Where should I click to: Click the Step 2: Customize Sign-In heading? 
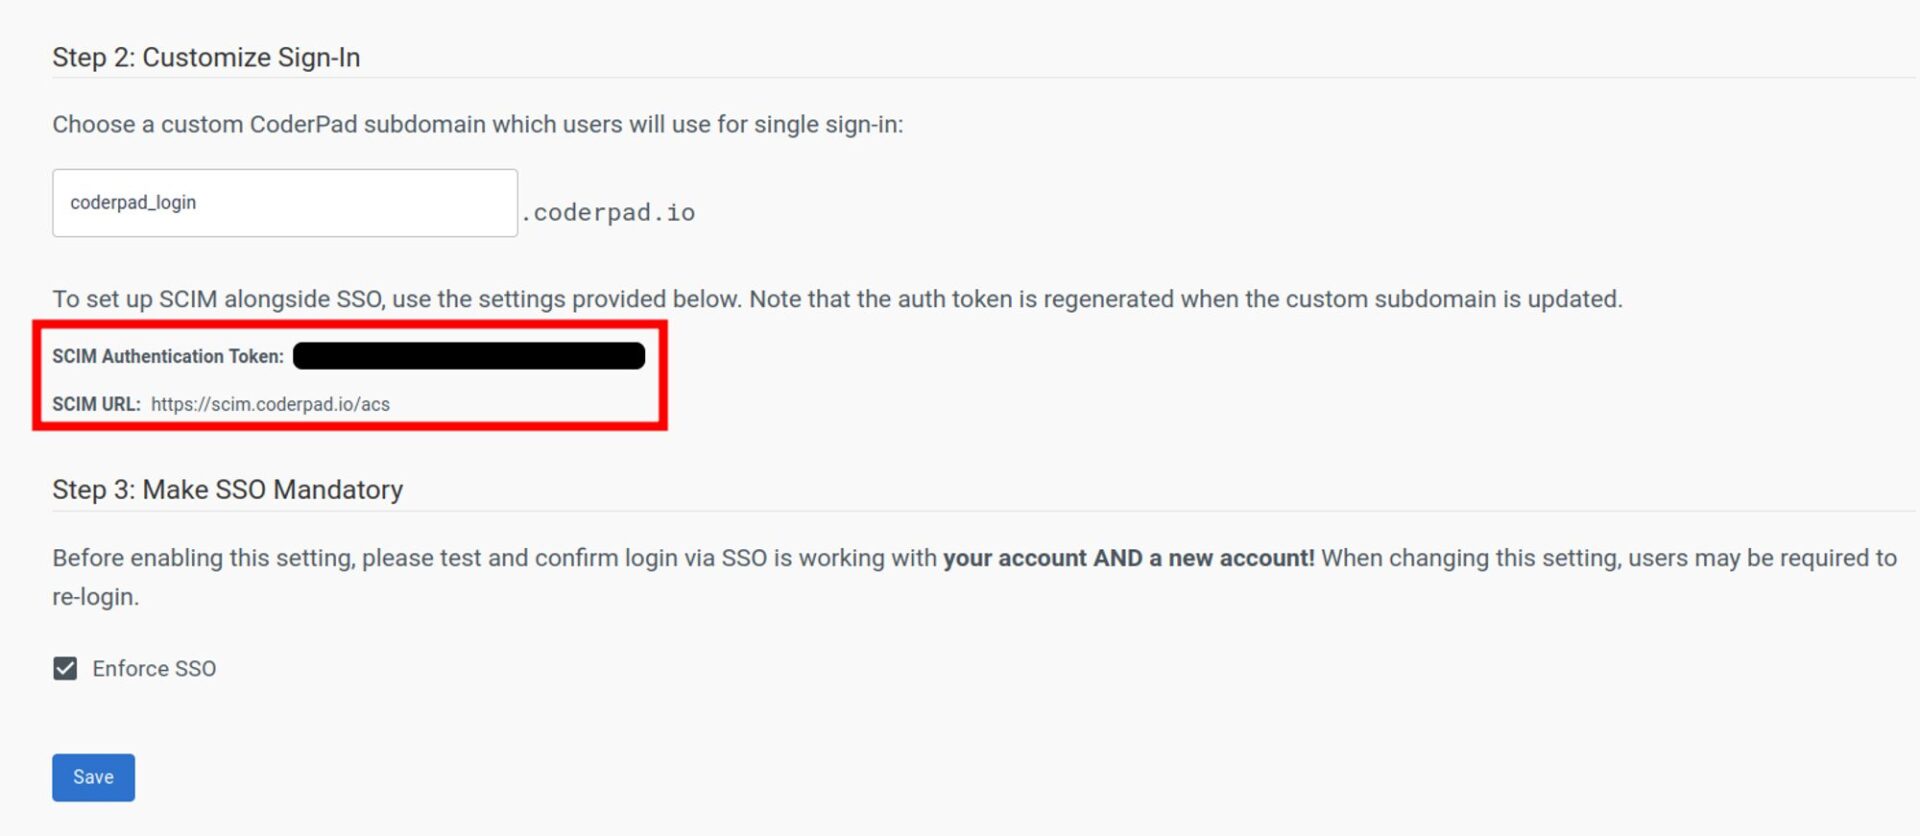(x=206, y=58)
